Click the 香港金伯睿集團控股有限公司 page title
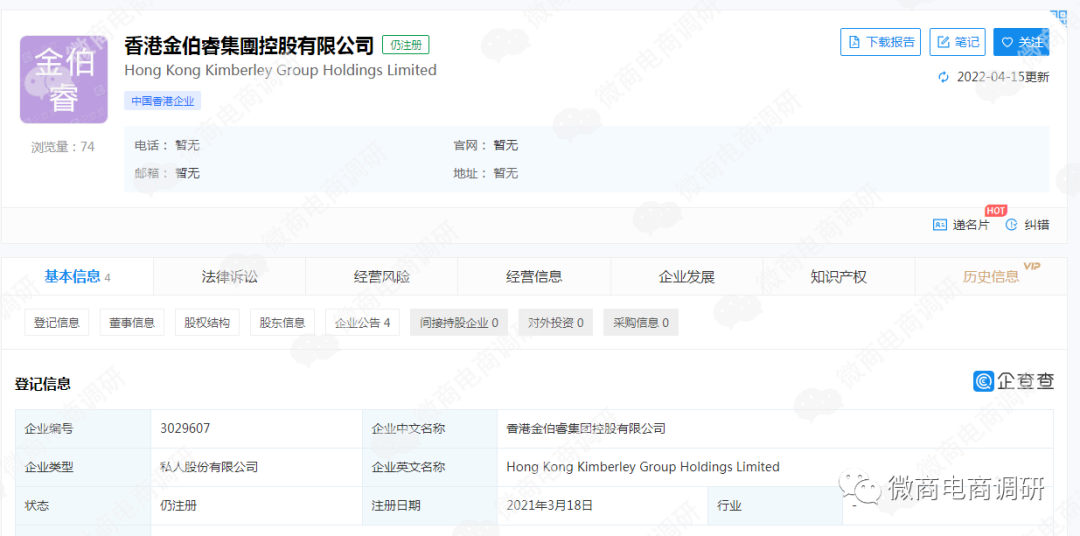 point(249,45)
